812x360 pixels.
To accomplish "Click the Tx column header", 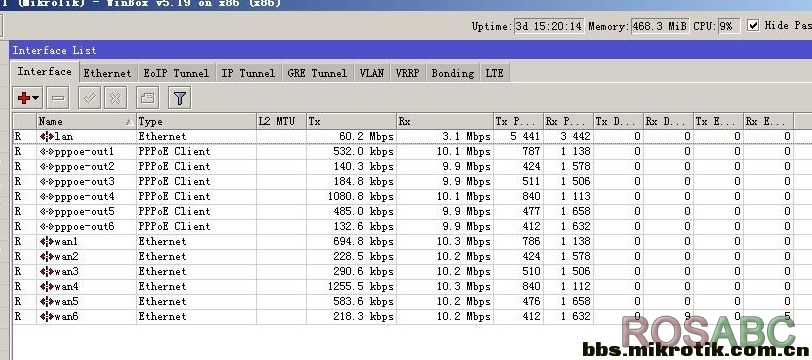I will tap(351, 122).
